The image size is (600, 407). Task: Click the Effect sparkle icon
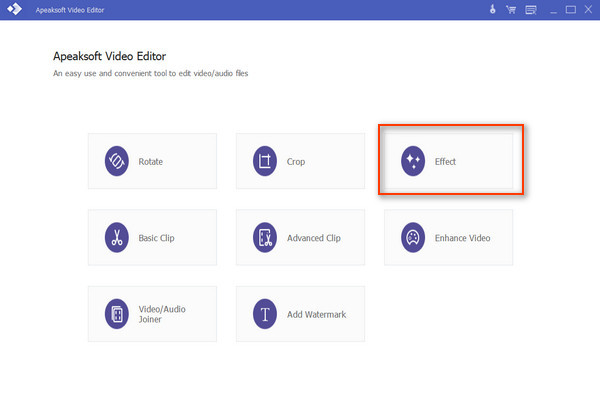(x=413, y=161)
